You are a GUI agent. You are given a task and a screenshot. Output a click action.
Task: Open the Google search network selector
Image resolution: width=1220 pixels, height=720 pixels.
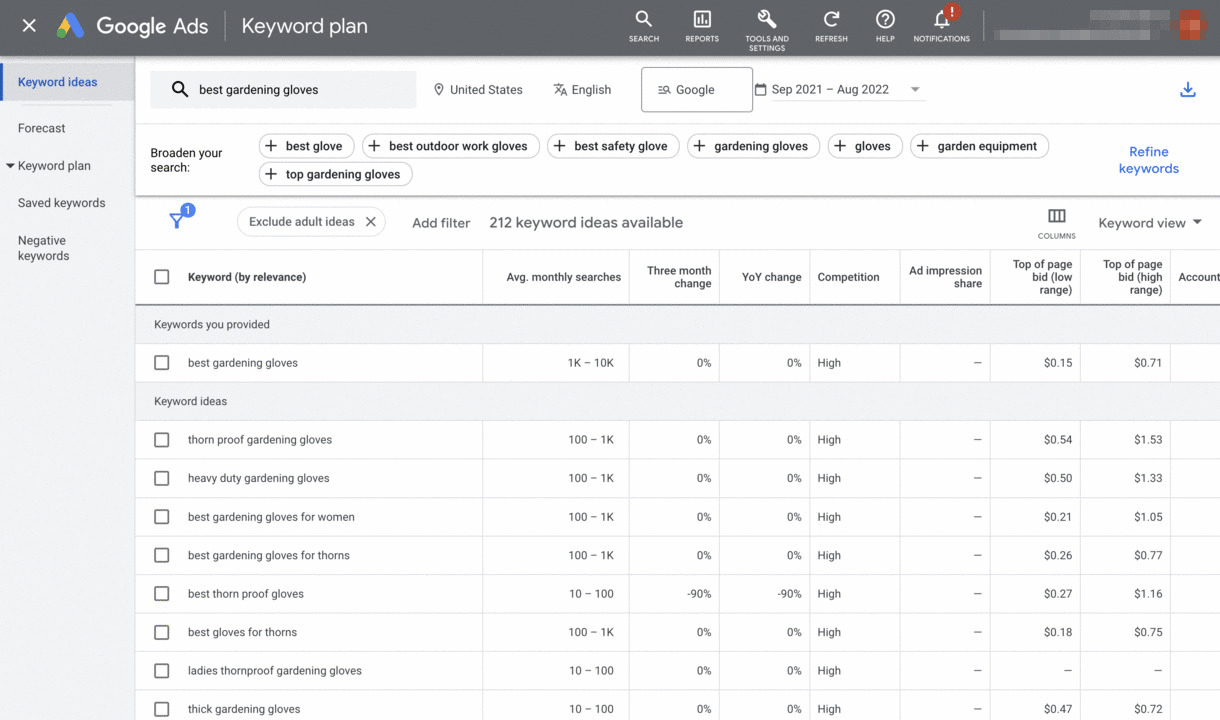696,89
